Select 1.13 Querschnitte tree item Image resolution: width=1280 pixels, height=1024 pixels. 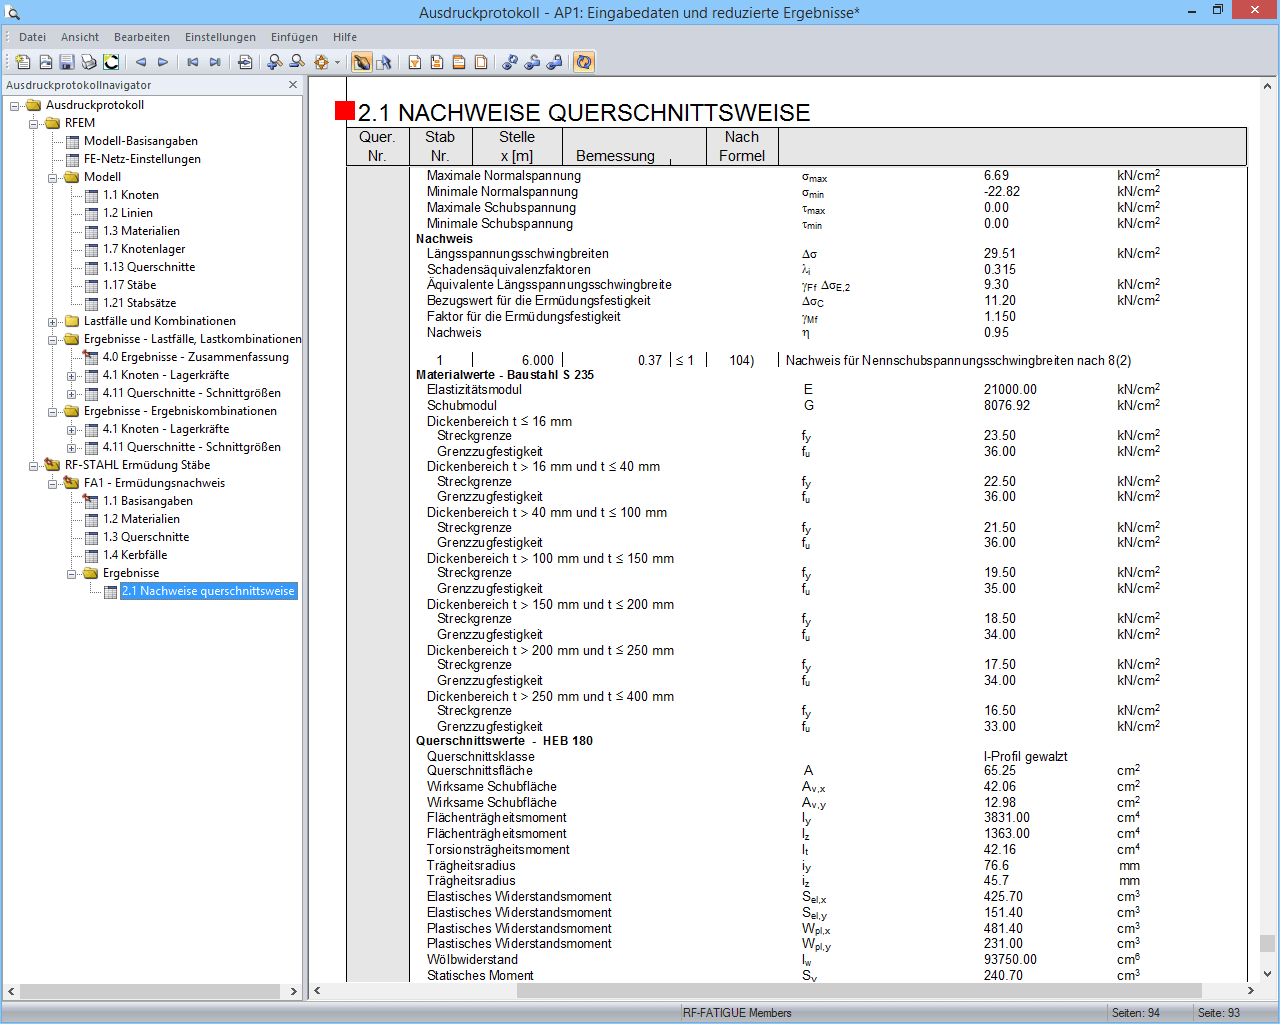(x=149, y=267)
